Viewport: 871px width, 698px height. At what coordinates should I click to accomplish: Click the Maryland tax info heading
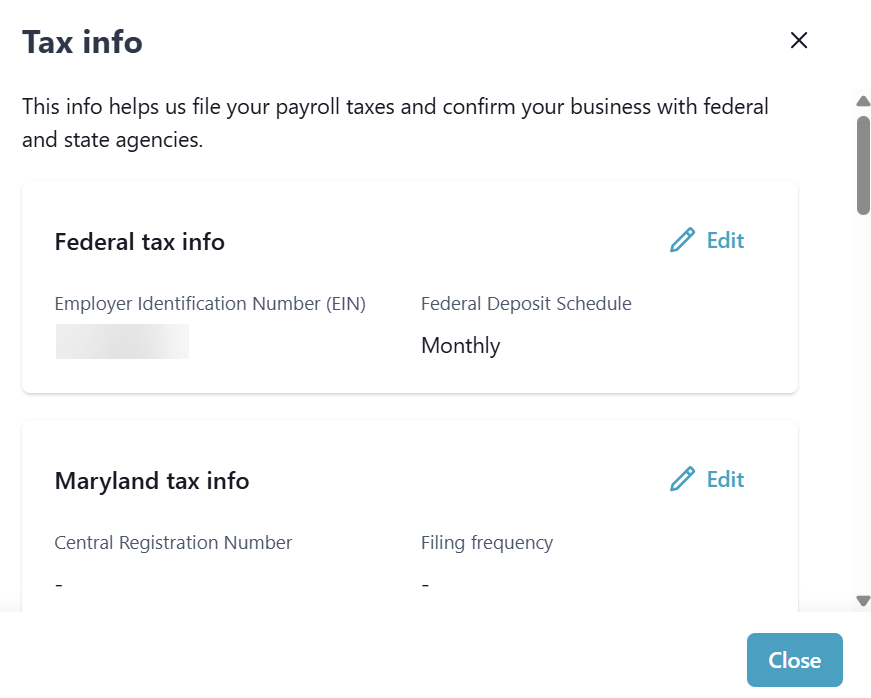(x=151, y=481)
